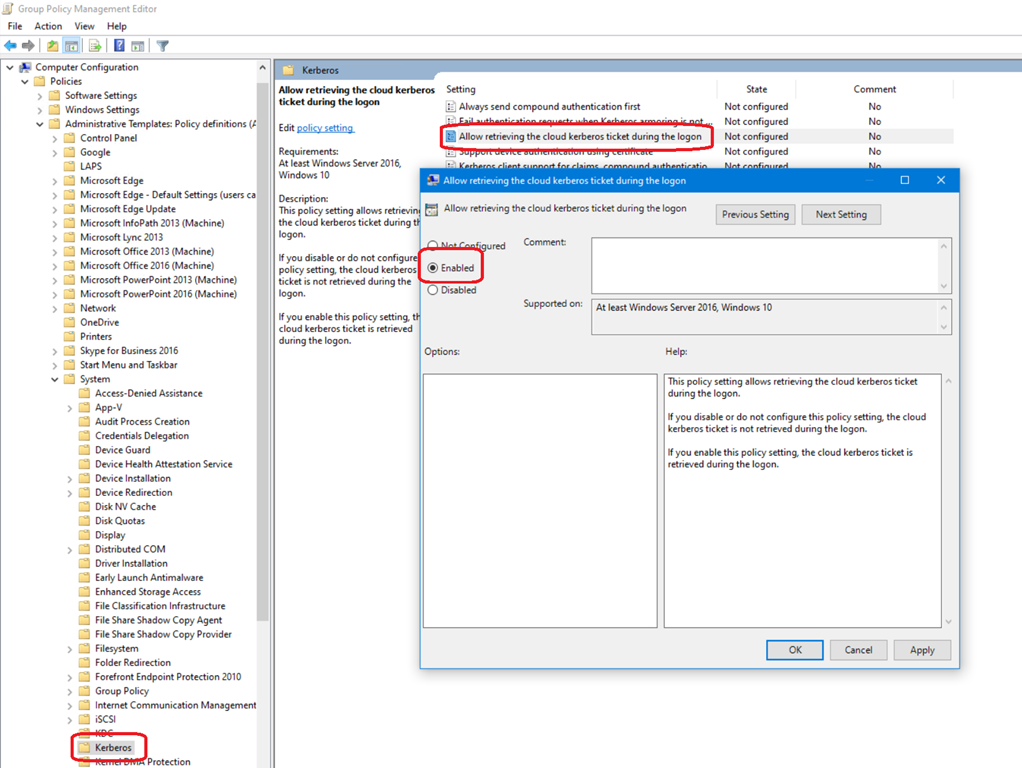The height and width of the screenshot is (768, 1022).
Task: Click the Google folder icon in tree
Action: click(70, 152)
